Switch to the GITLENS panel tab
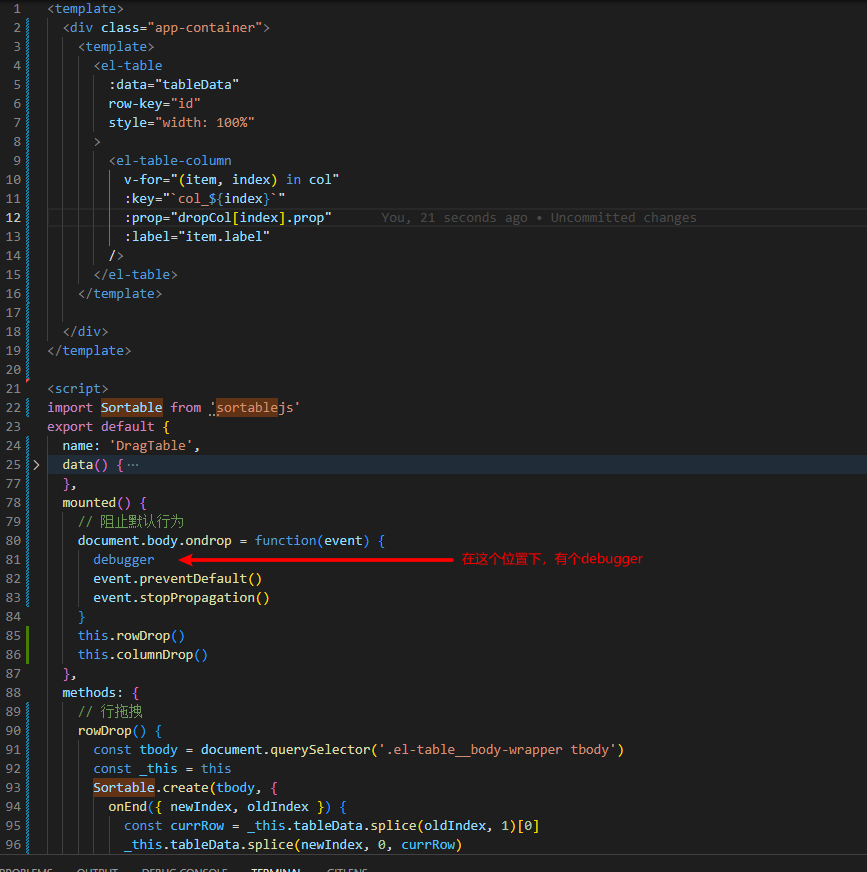867x872 pixels. tap(347, 869)
